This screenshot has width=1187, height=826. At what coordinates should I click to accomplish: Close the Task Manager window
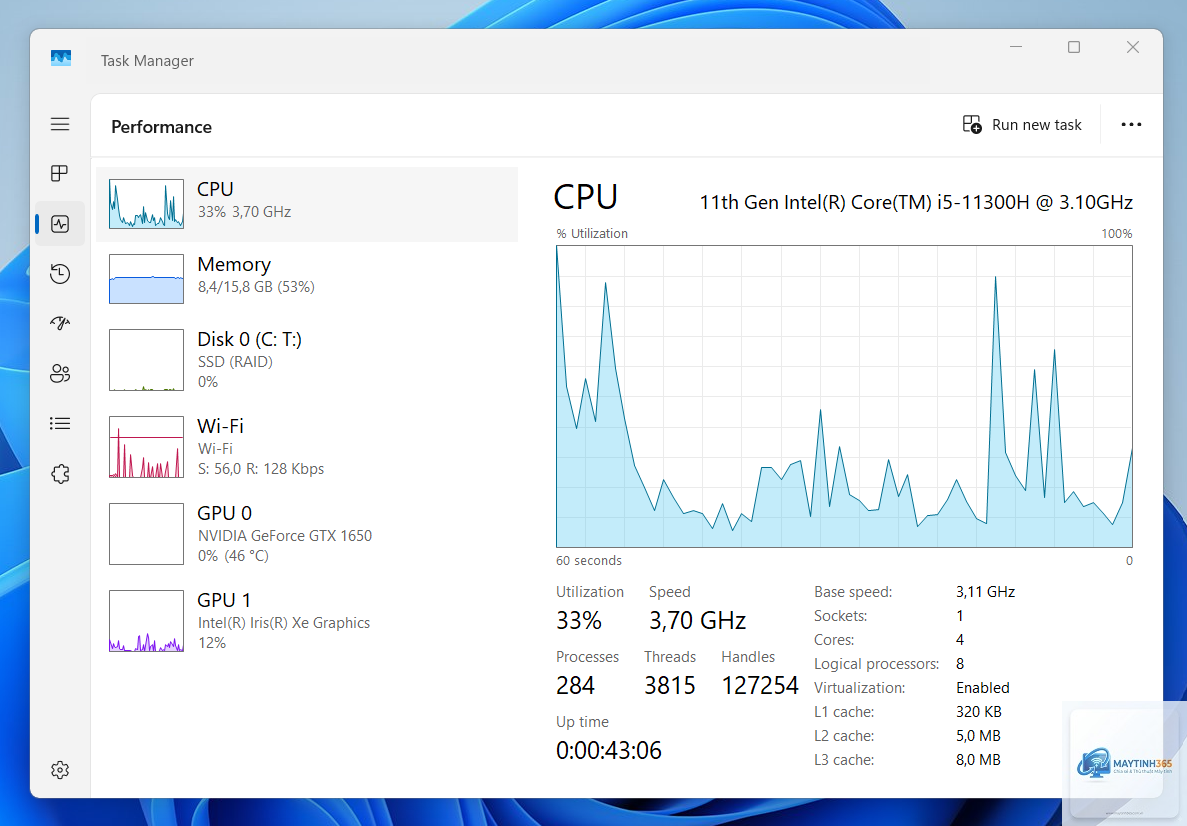pos(1132,47)
